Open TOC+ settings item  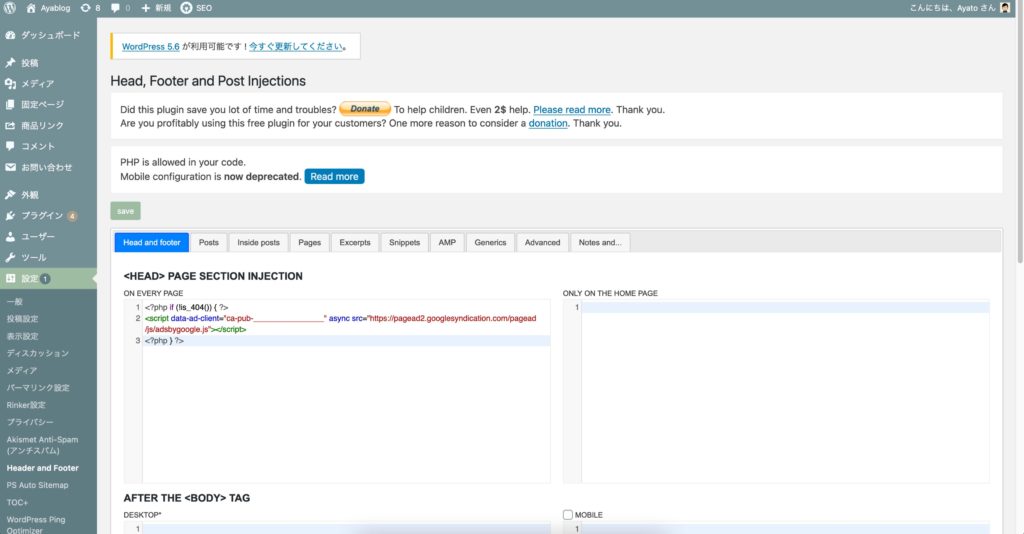(17, 503)
